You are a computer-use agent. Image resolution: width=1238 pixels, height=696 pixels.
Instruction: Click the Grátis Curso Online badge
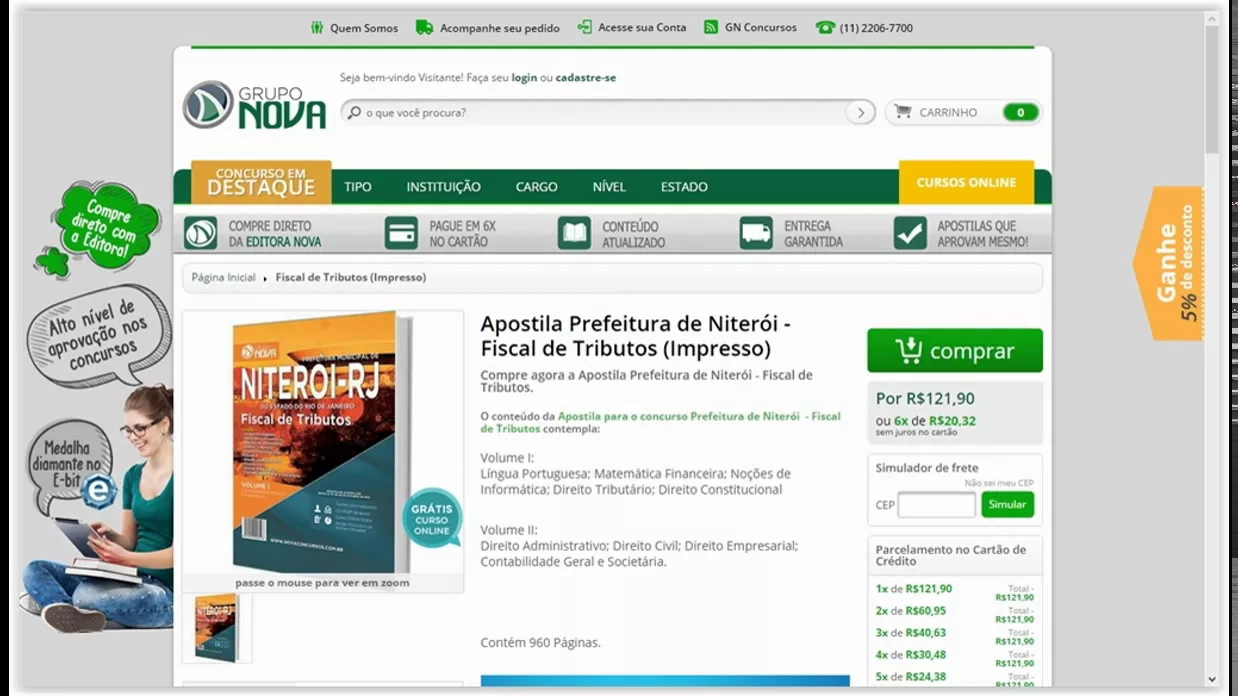point(432,518)
